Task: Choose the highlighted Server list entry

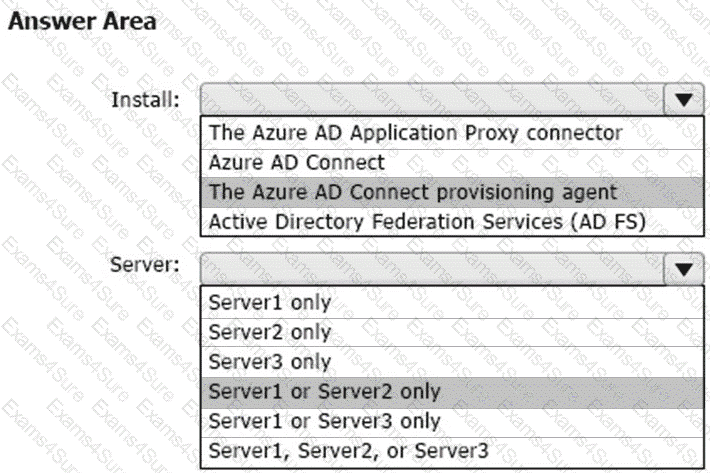Action: pos(323,390)
